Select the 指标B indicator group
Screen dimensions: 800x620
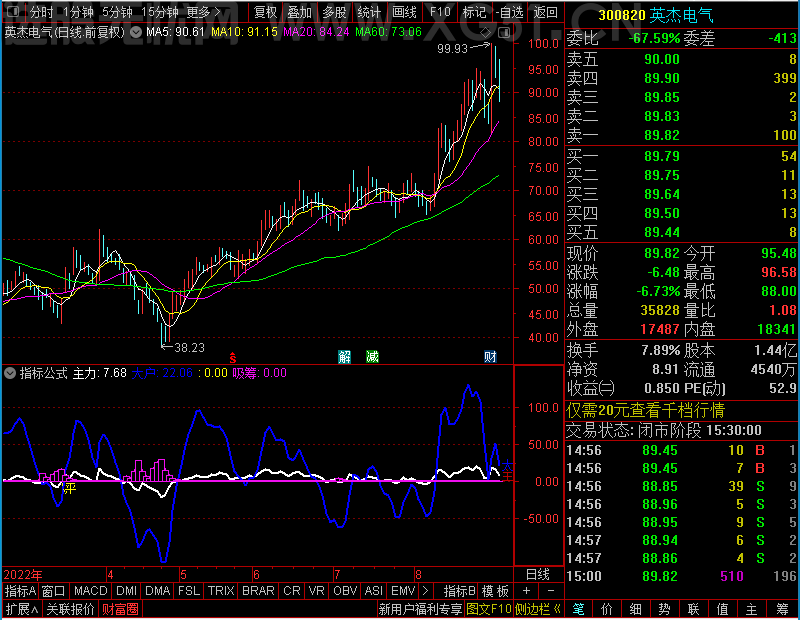460,591
